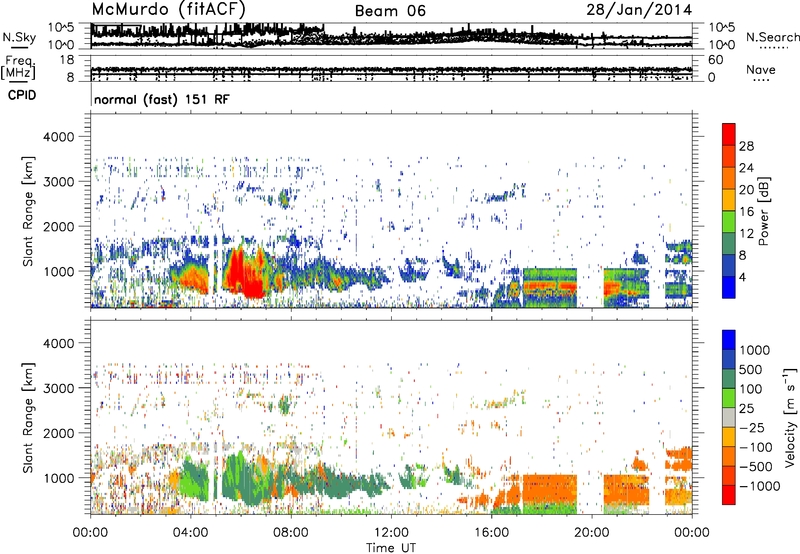Pick the red bottom velocity colorbar segment

click(729, 495)
